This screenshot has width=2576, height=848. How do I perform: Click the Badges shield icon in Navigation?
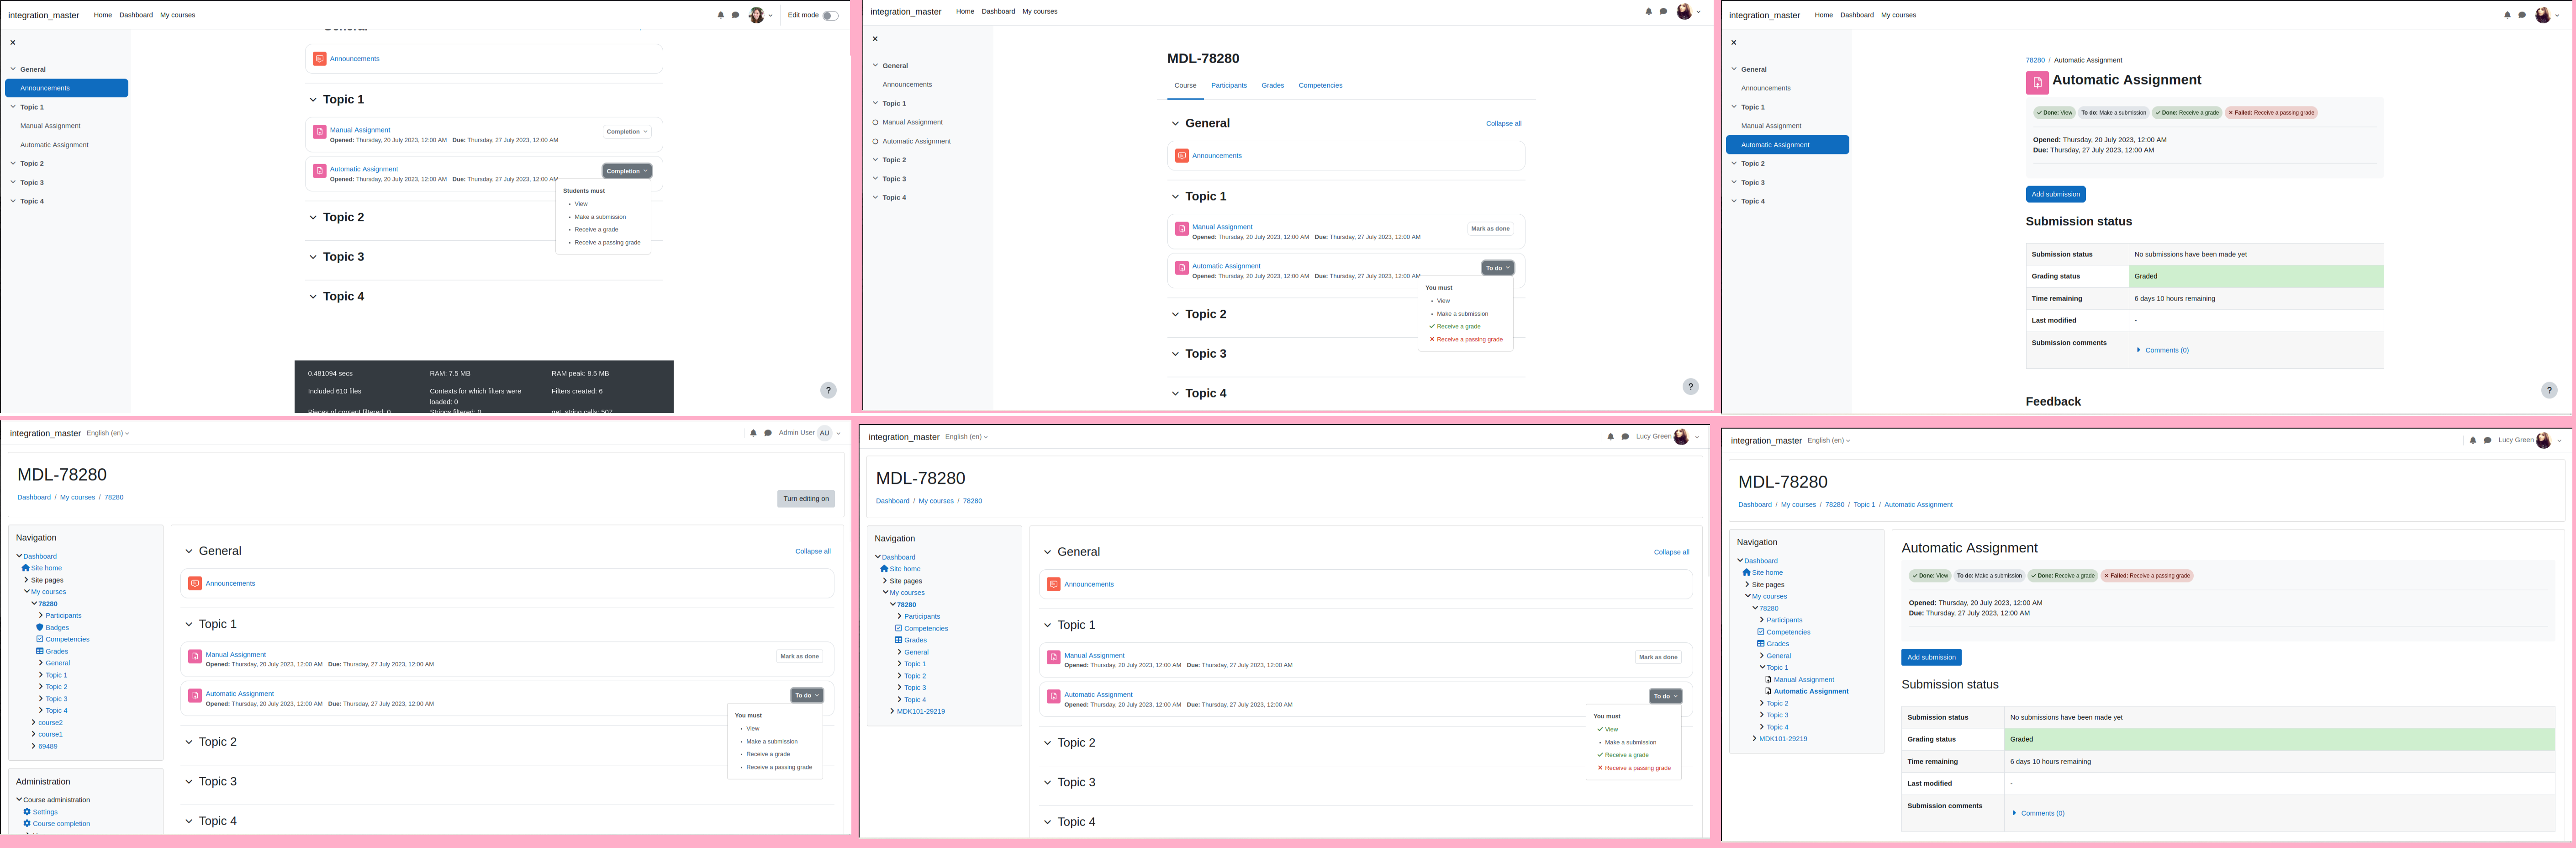point(40,628)
